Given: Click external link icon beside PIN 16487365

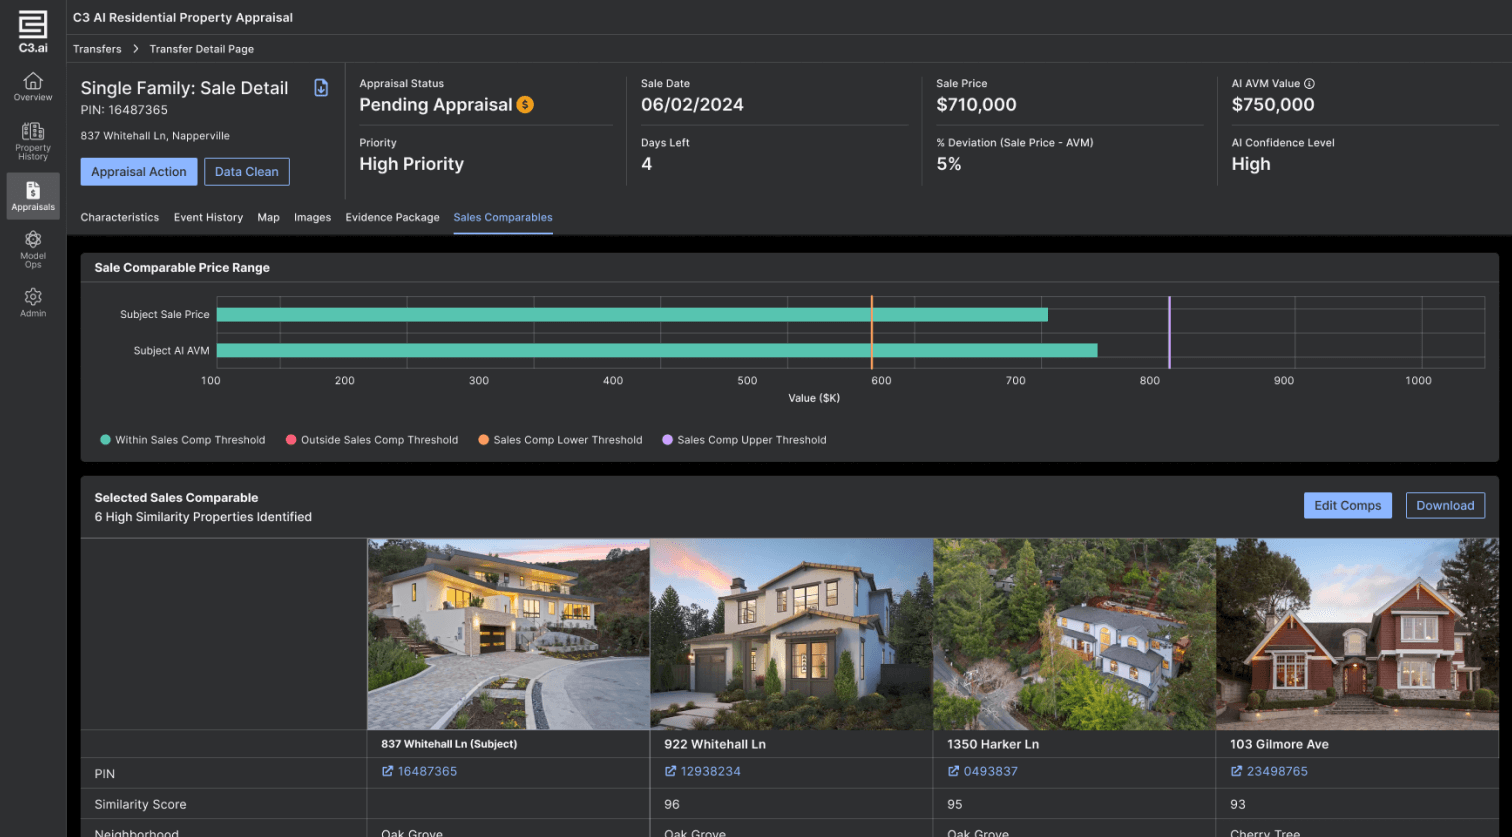Looking at the screenshot, I should pos(387,771).
